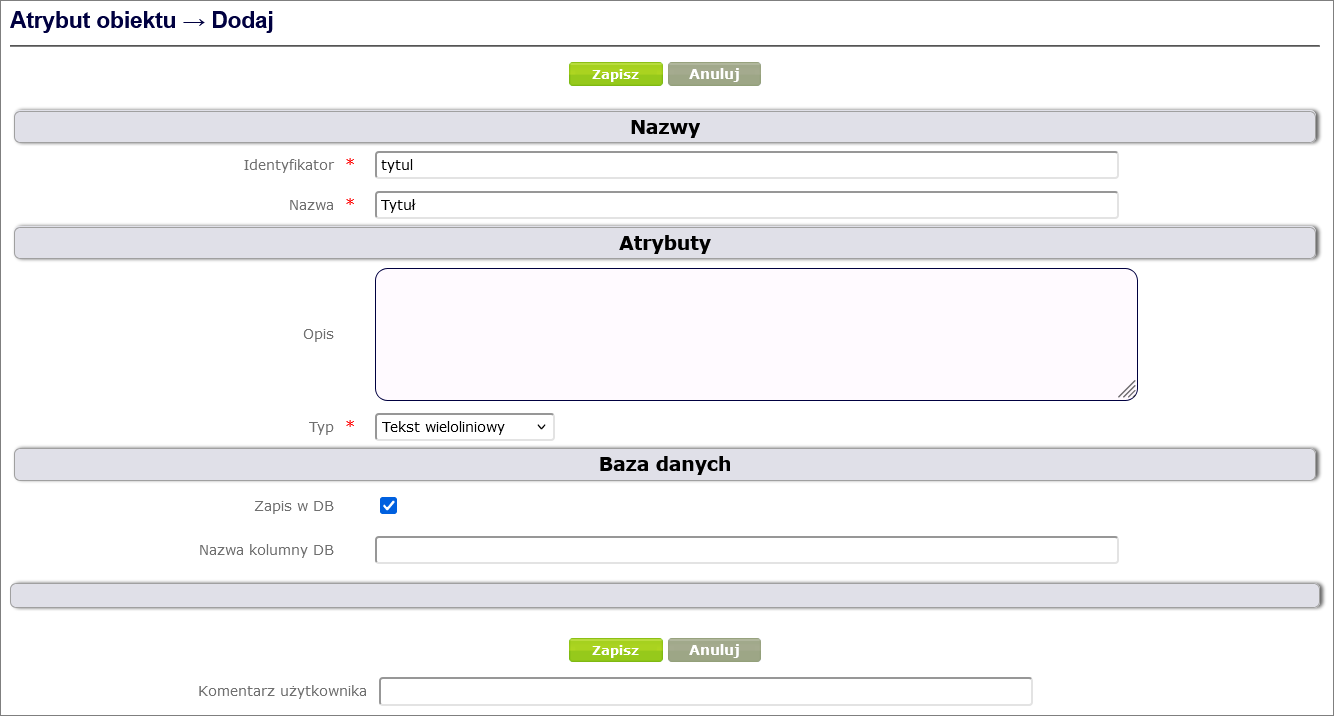Viewport: 1336px width, 718px height.
Task: Click the Identyfikator field label
Action: point(288,165)
